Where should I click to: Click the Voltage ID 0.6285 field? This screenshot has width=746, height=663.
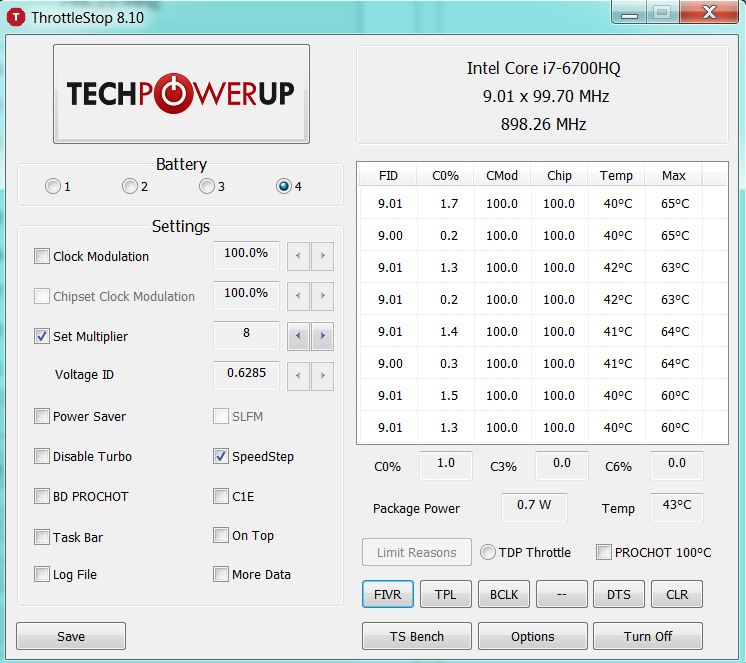click(246, 374)
